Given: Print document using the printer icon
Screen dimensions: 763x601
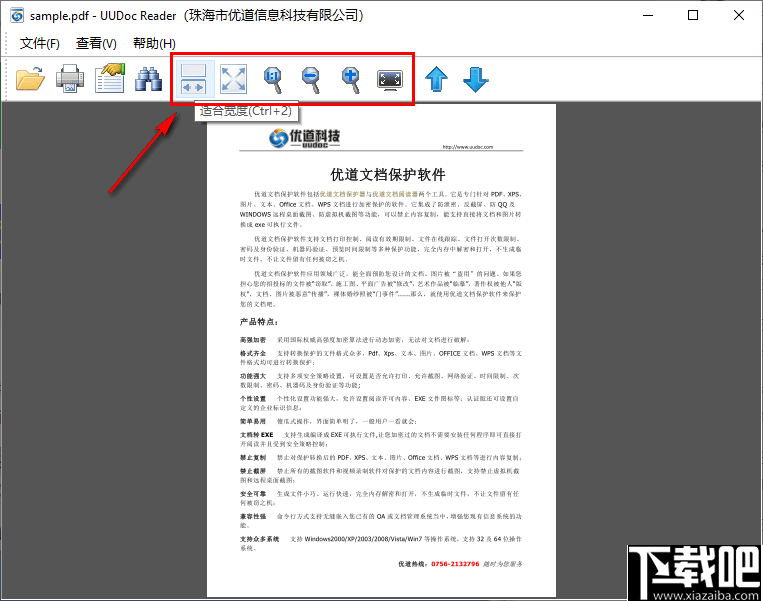Looking at the screenshot, I should (70, 79).
